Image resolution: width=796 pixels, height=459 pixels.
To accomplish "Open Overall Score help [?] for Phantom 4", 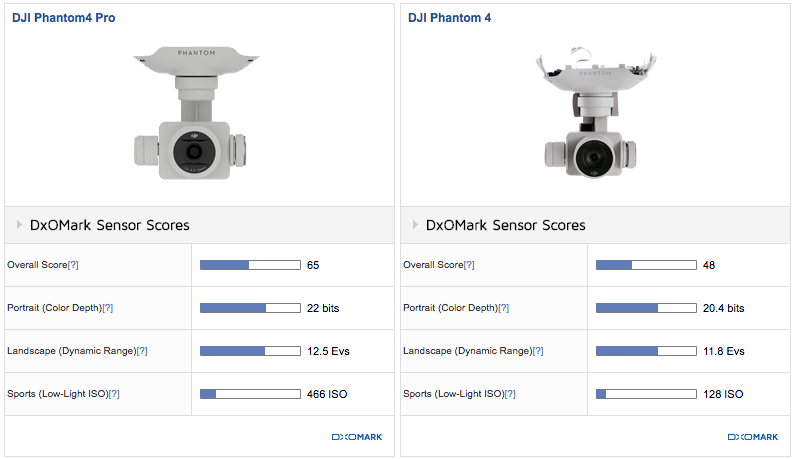I will coord(469,265).
